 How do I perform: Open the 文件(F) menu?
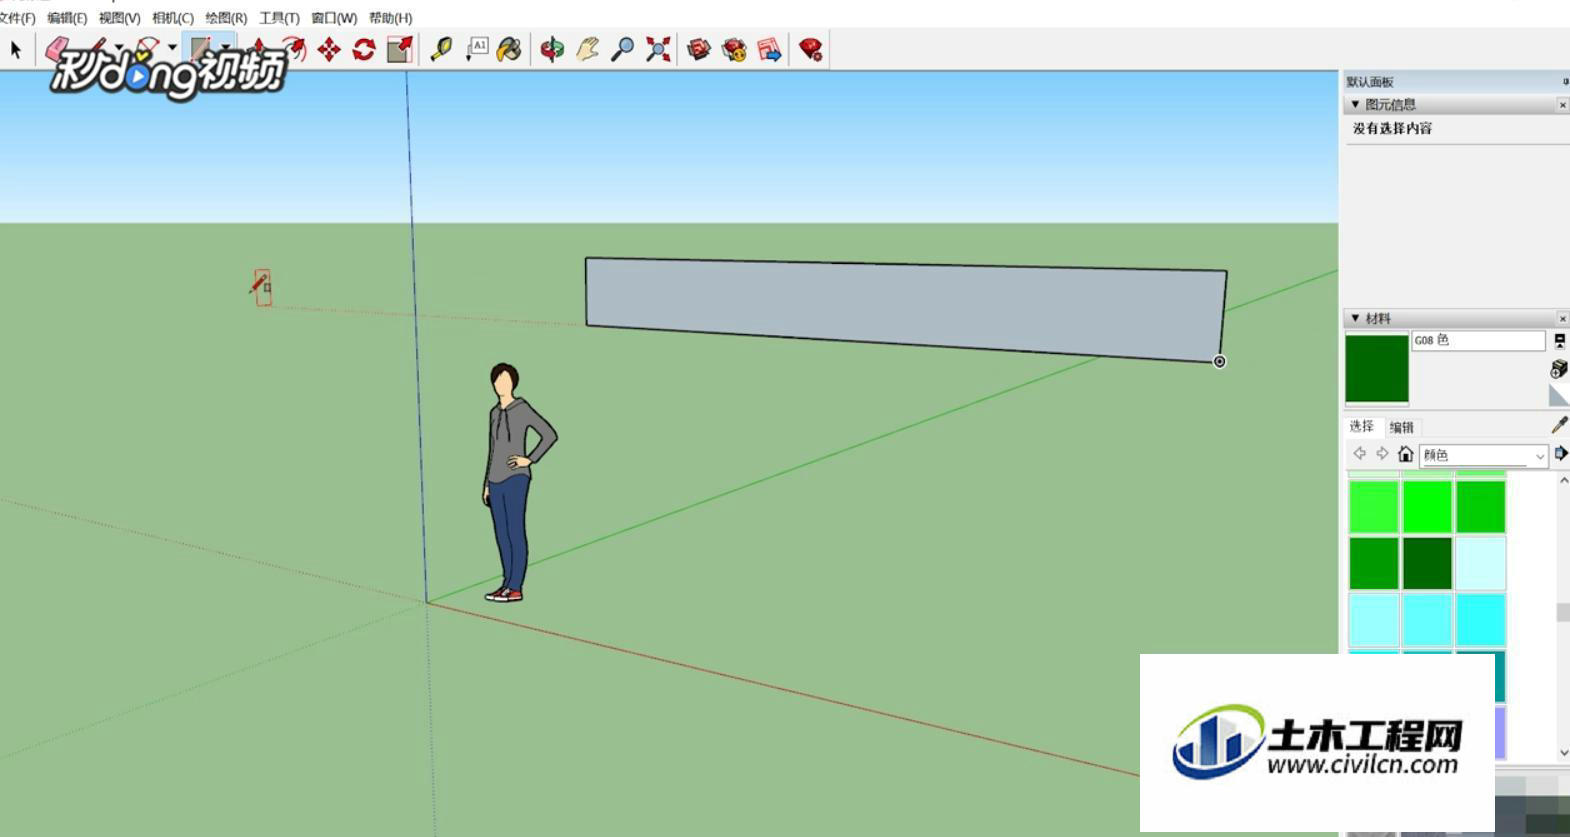tap(17, 18)
